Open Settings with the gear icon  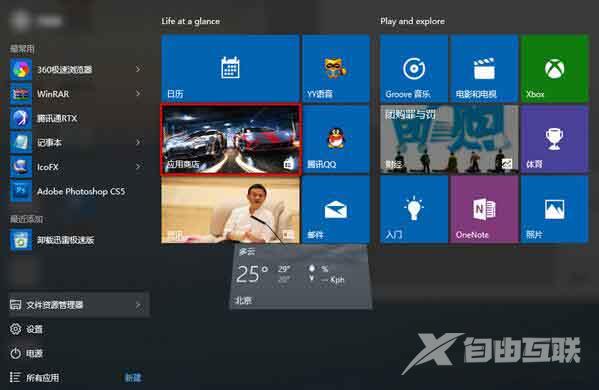[x=27, y=329]
